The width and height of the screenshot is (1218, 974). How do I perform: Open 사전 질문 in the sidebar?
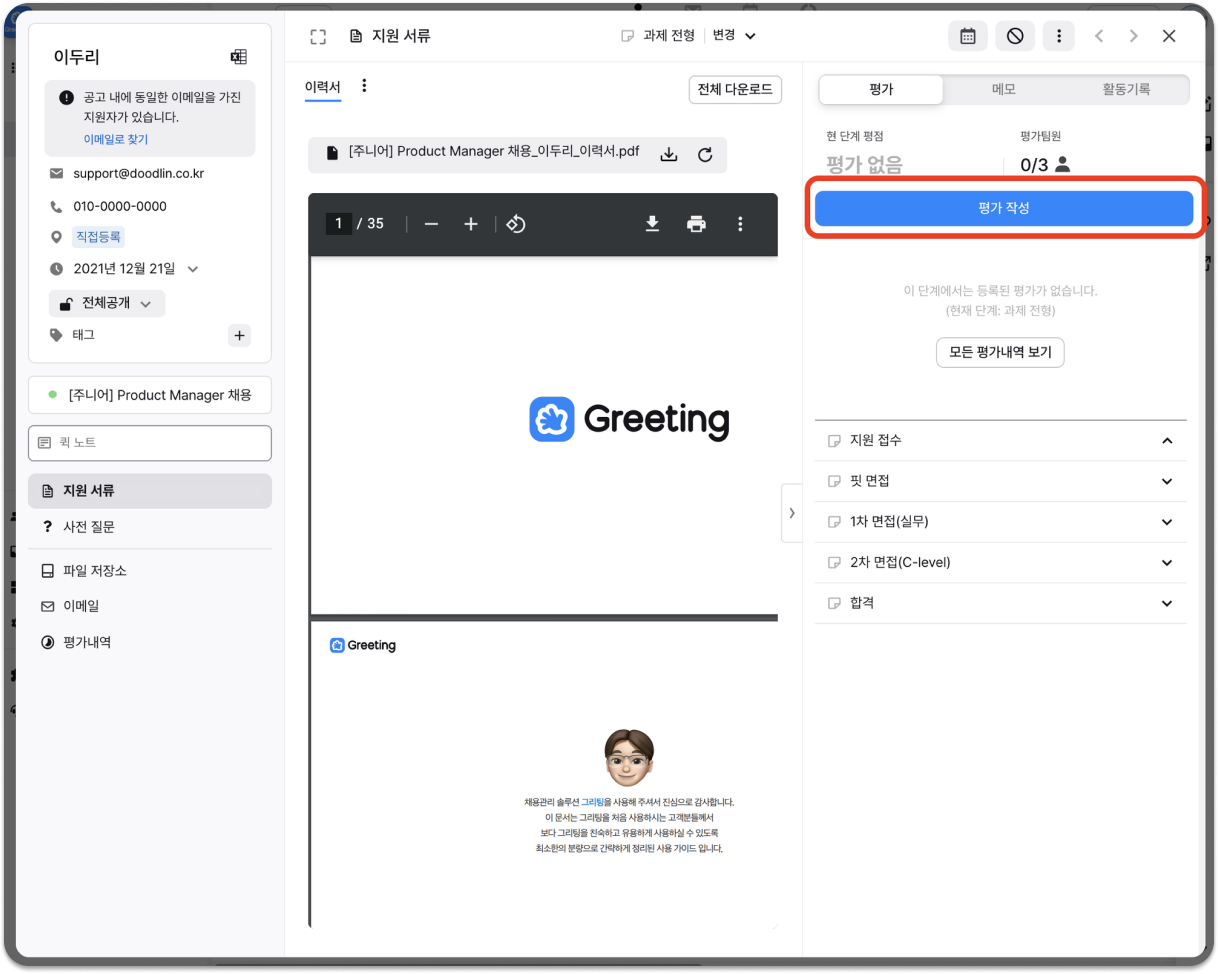[x=150, y=527]
